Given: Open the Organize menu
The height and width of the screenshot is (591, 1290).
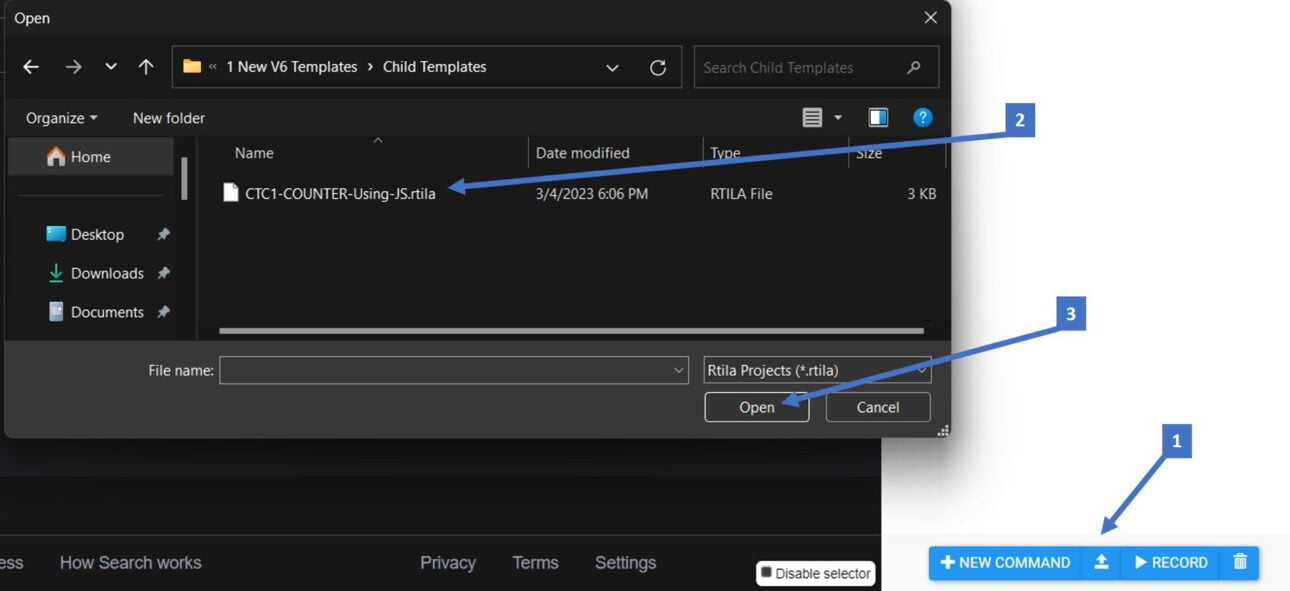Looking at the screenshot, I should tap(60, 117).
